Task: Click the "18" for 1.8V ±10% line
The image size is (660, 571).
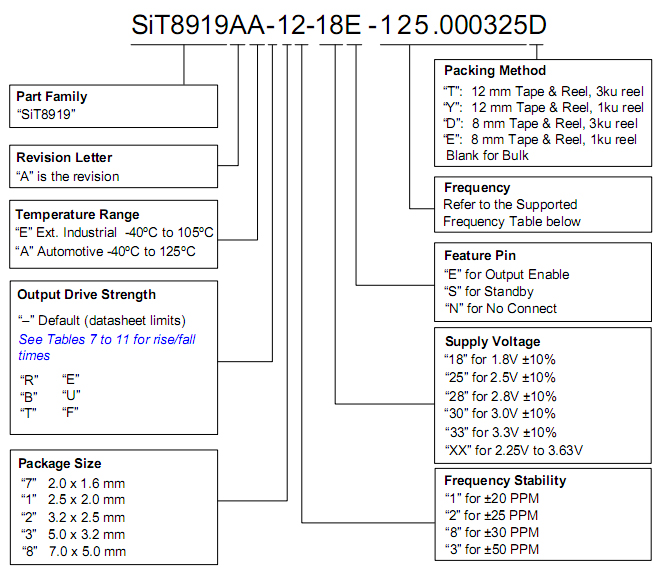Action: [x=500, y=359]
